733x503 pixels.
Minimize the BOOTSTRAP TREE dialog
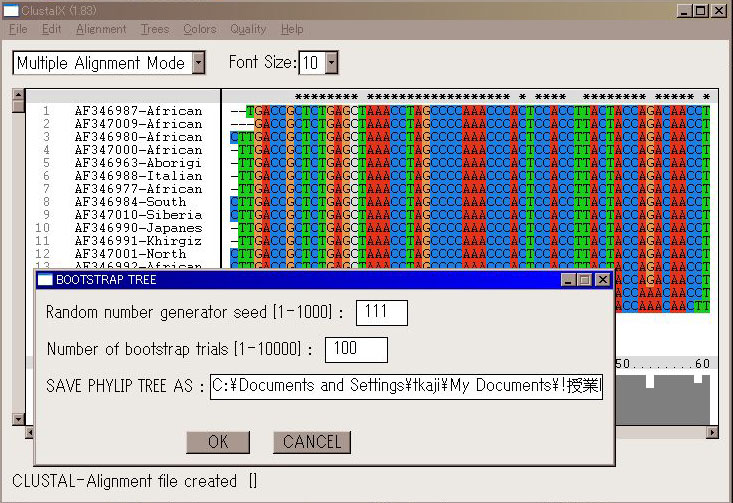coord(569,280)
